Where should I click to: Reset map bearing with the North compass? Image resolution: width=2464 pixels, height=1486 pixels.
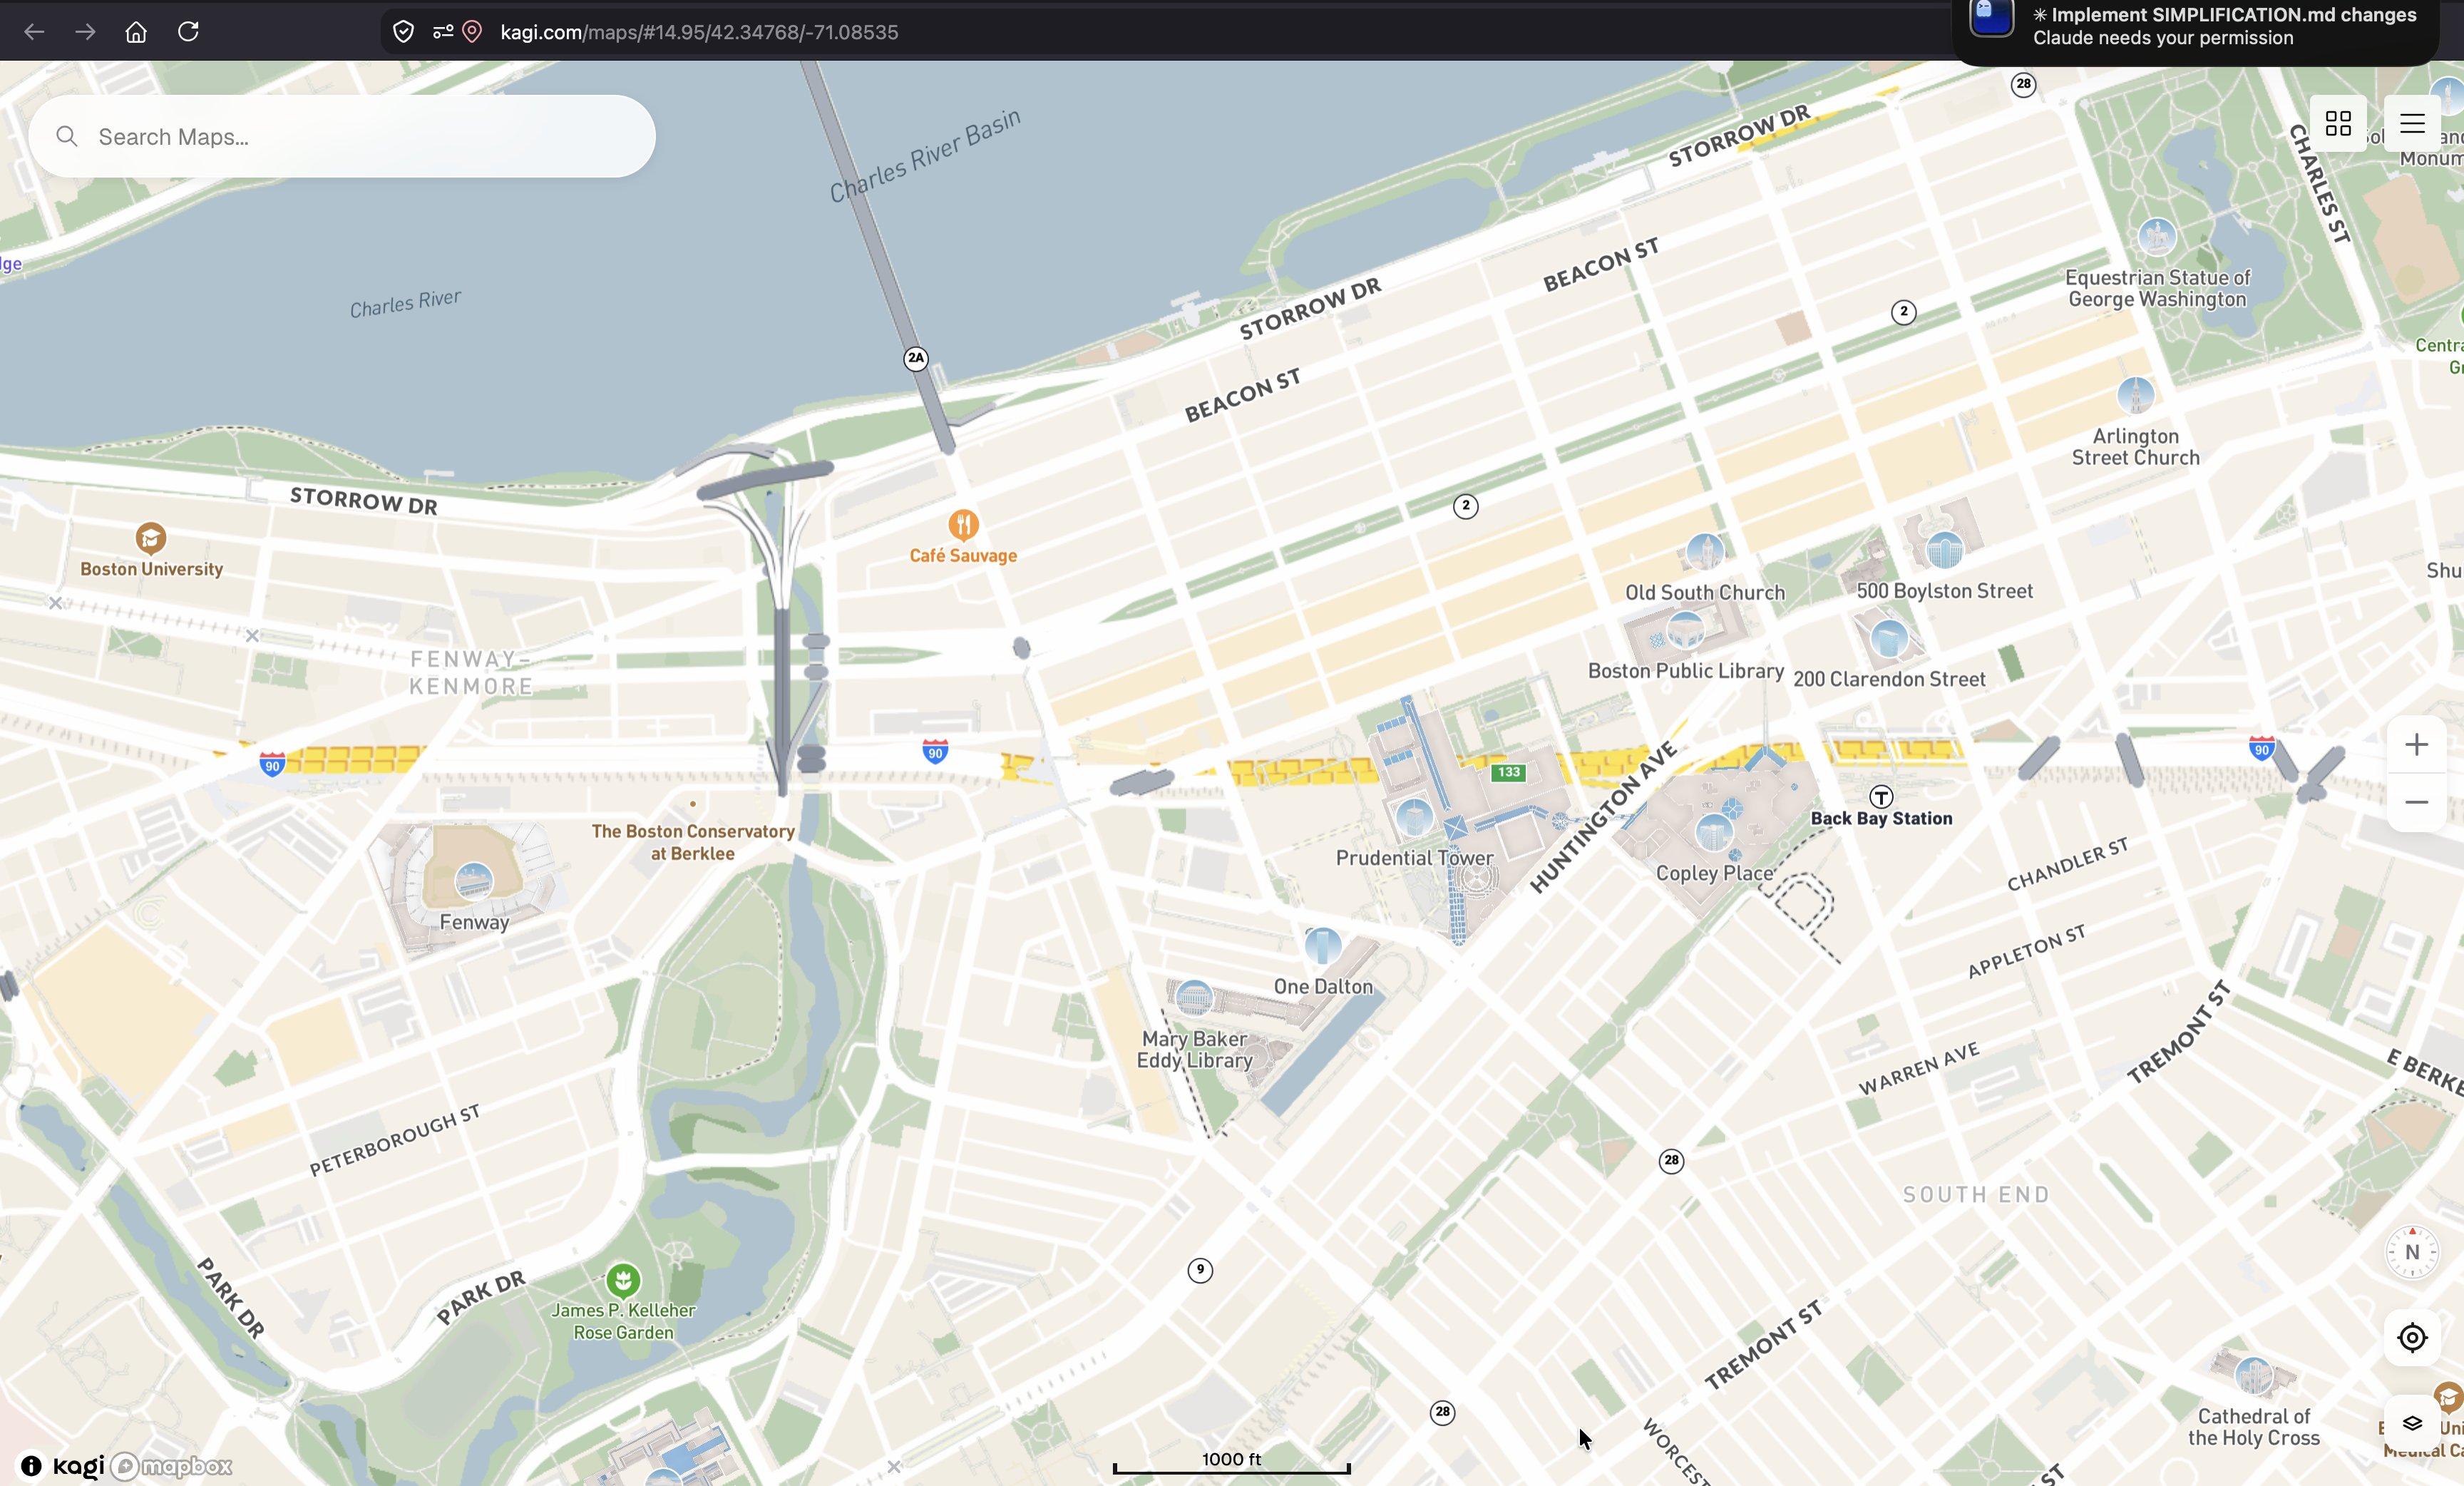point(2412,1252)
